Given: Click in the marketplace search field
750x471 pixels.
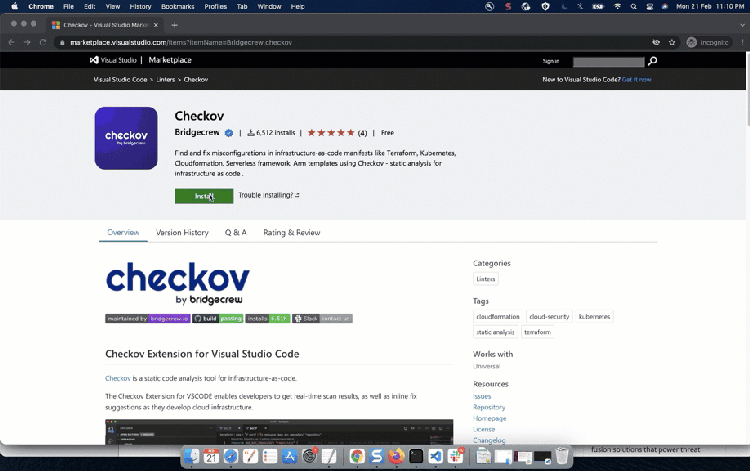Looking at the screenshot, I should [x=608, y=61].
